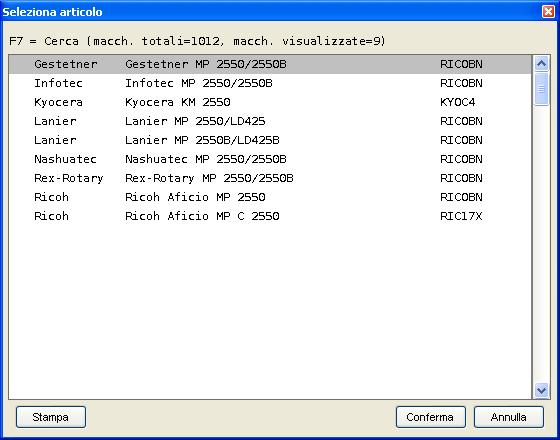Select the Lanier MP 2550B/LD425B row
This screenshot has height=440, width=560.
[x=270, y=140]
